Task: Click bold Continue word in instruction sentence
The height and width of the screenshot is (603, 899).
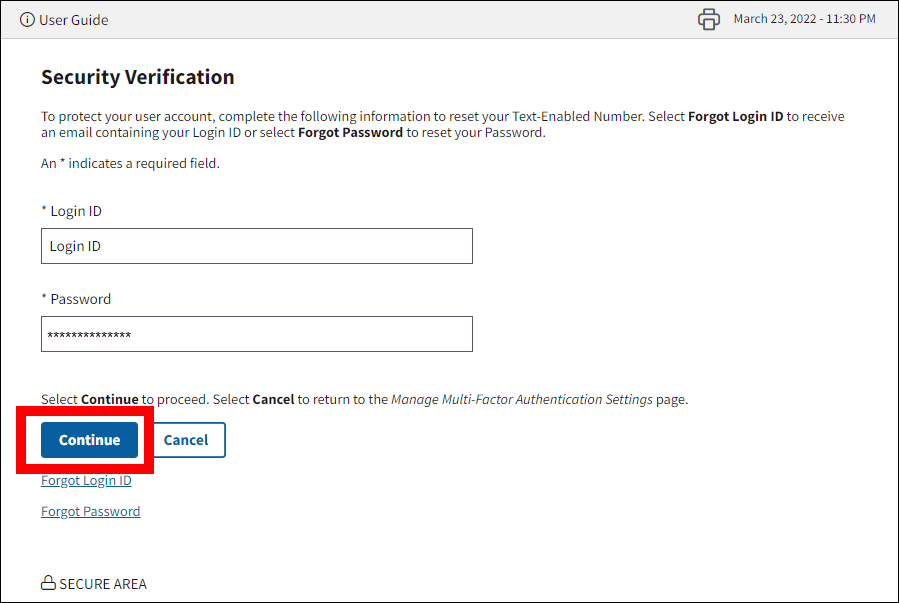Action: point(109,399)
